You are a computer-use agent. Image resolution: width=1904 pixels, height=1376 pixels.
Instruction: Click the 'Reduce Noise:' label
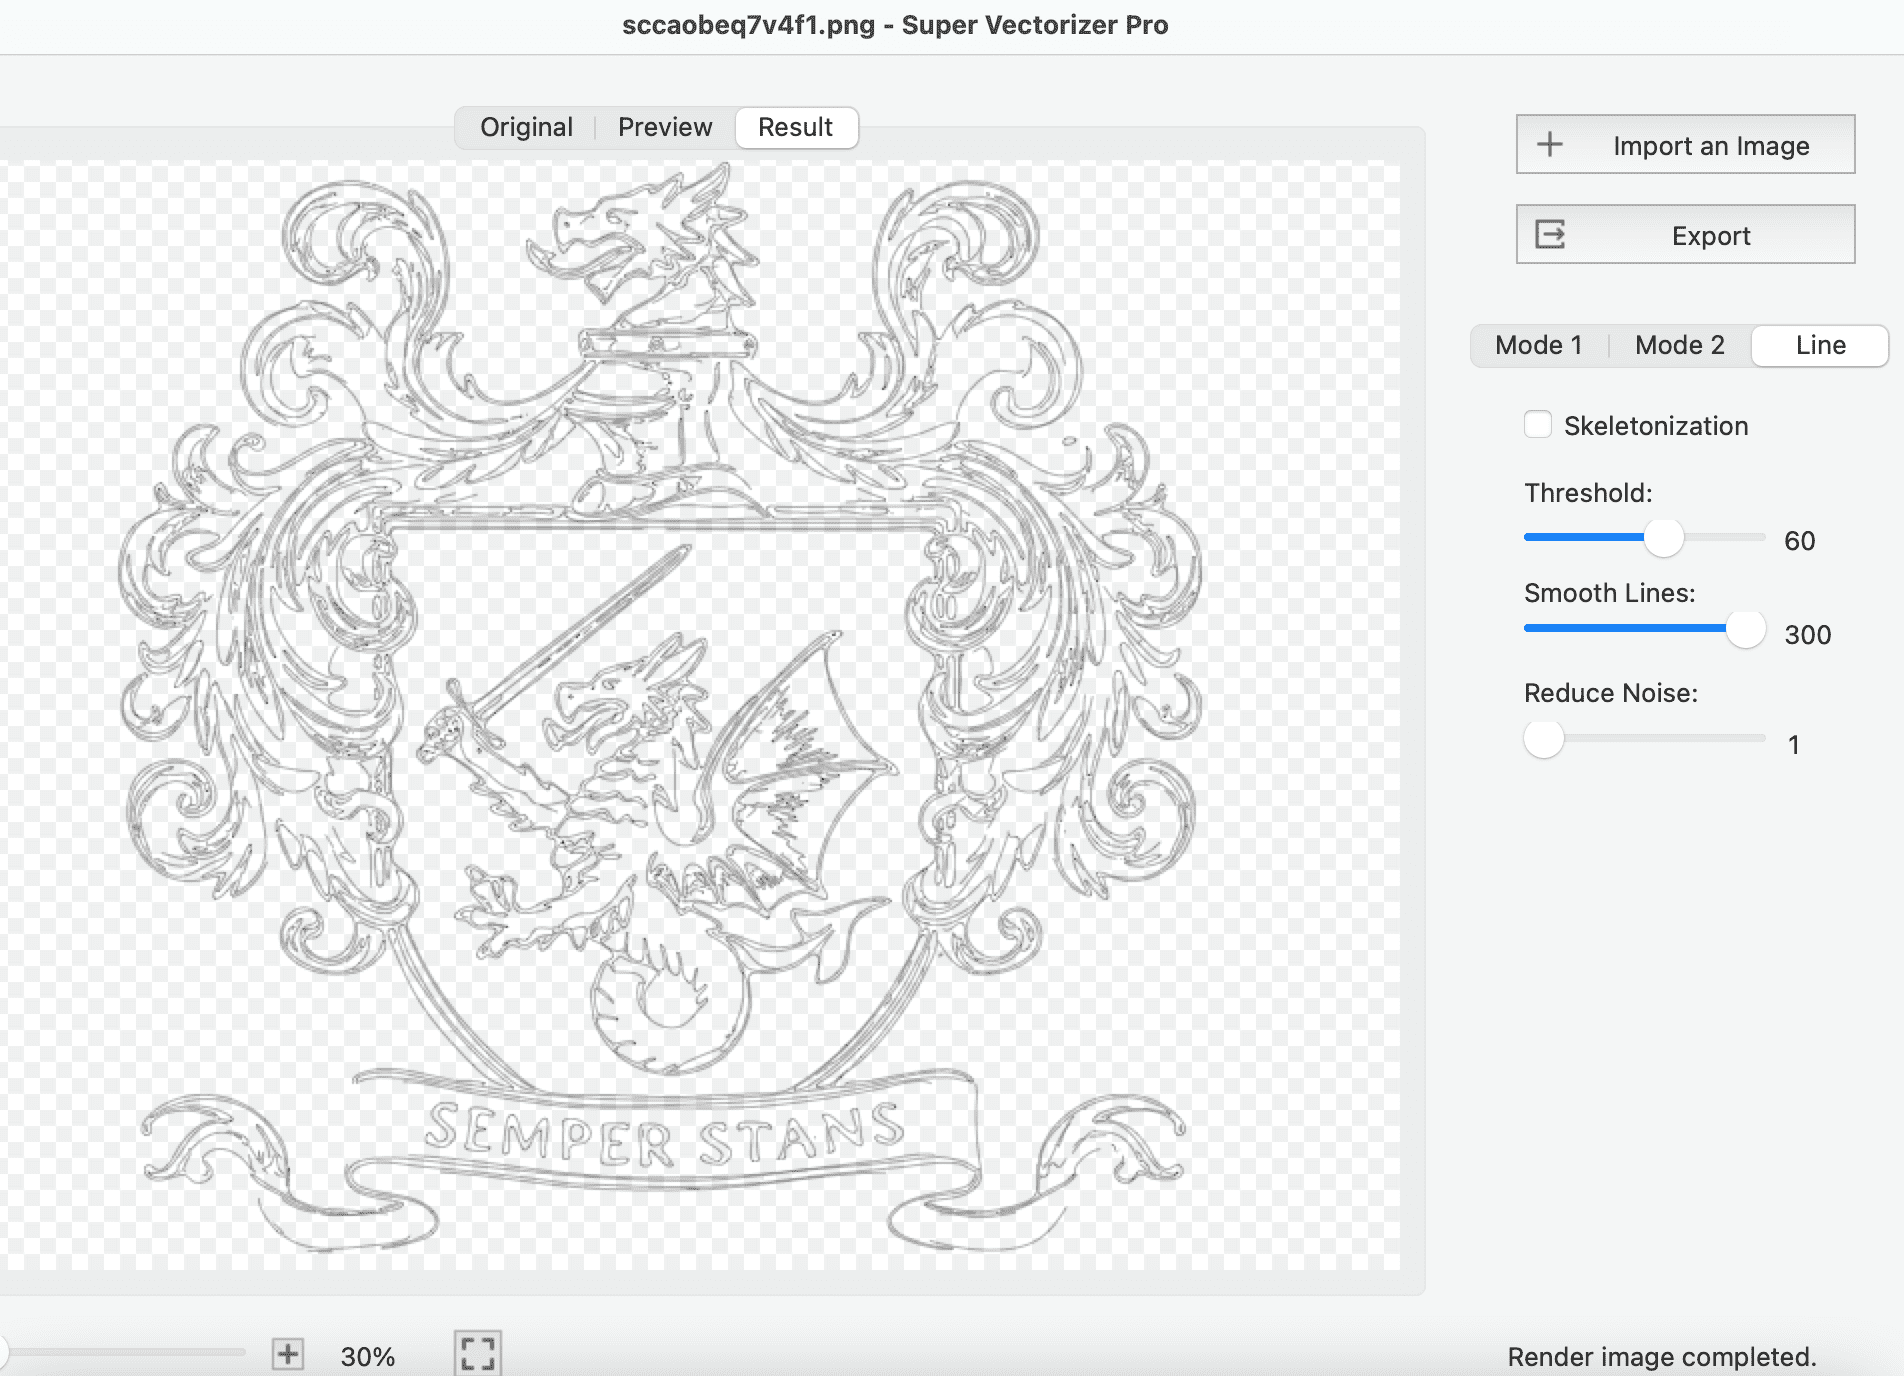[1611, 693]
